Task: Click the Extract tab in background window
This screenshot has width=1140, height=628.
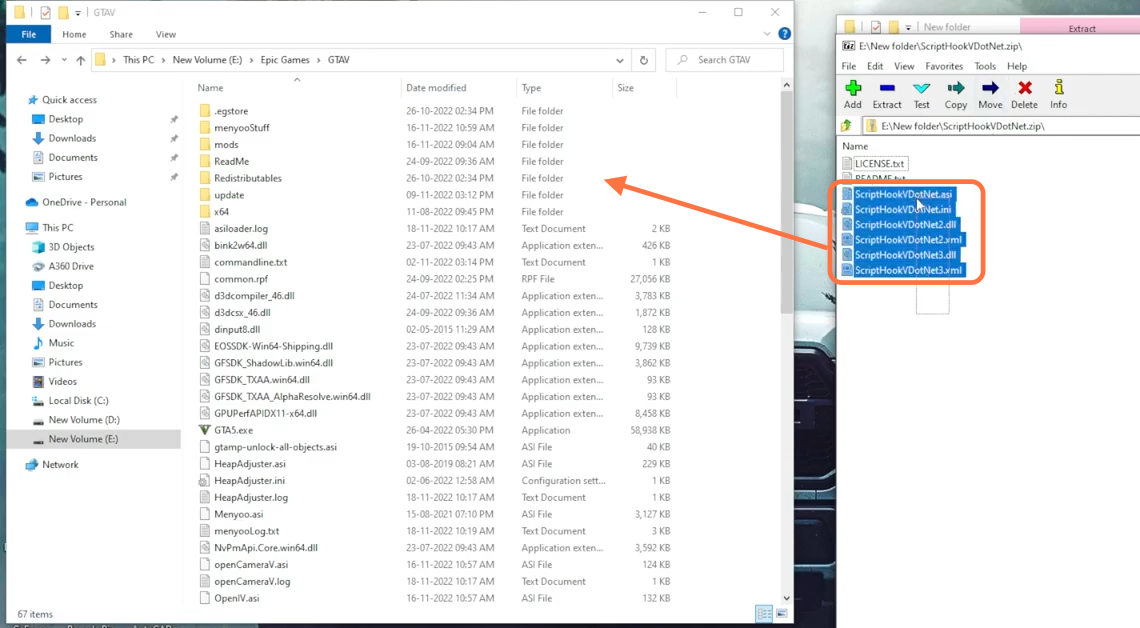Action: (1082, 28)
